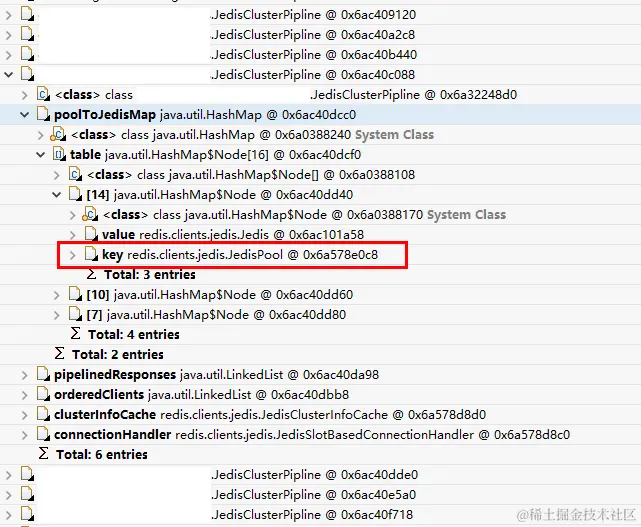This screenshot has height=527, width=641.
Task: Expand the JedisClusterPipline @ 0x6ac409120 row
Action: click(9, 15)
